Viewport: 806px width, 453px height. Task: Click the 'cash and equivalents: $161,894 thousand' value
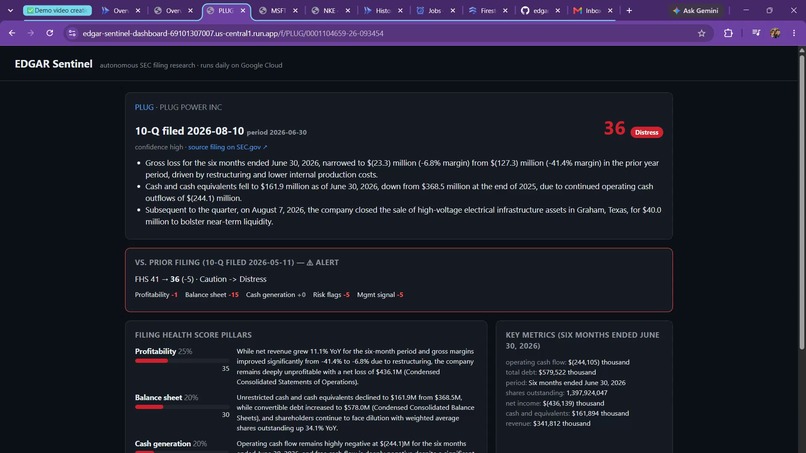(567, 413)
